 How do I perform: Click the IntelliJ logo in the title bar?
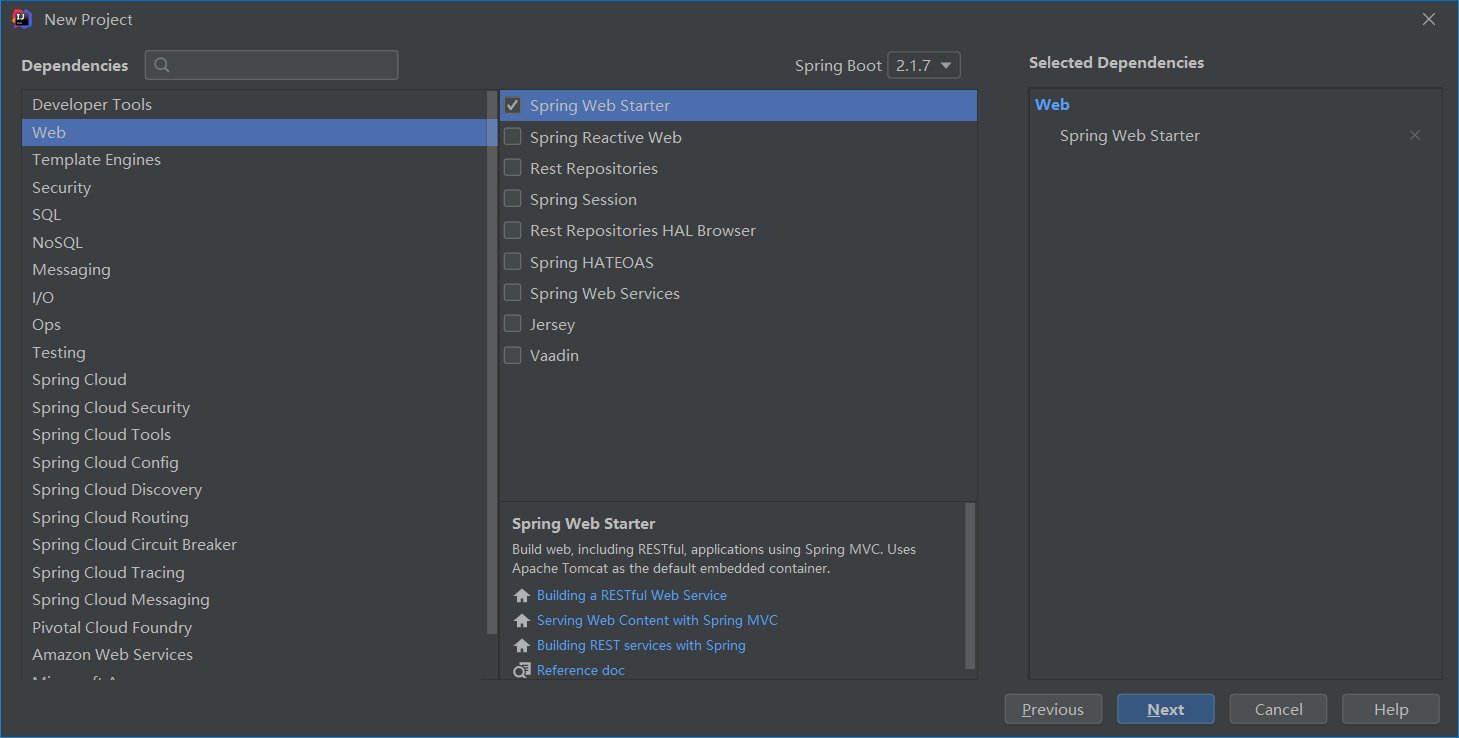coord(22,19)
